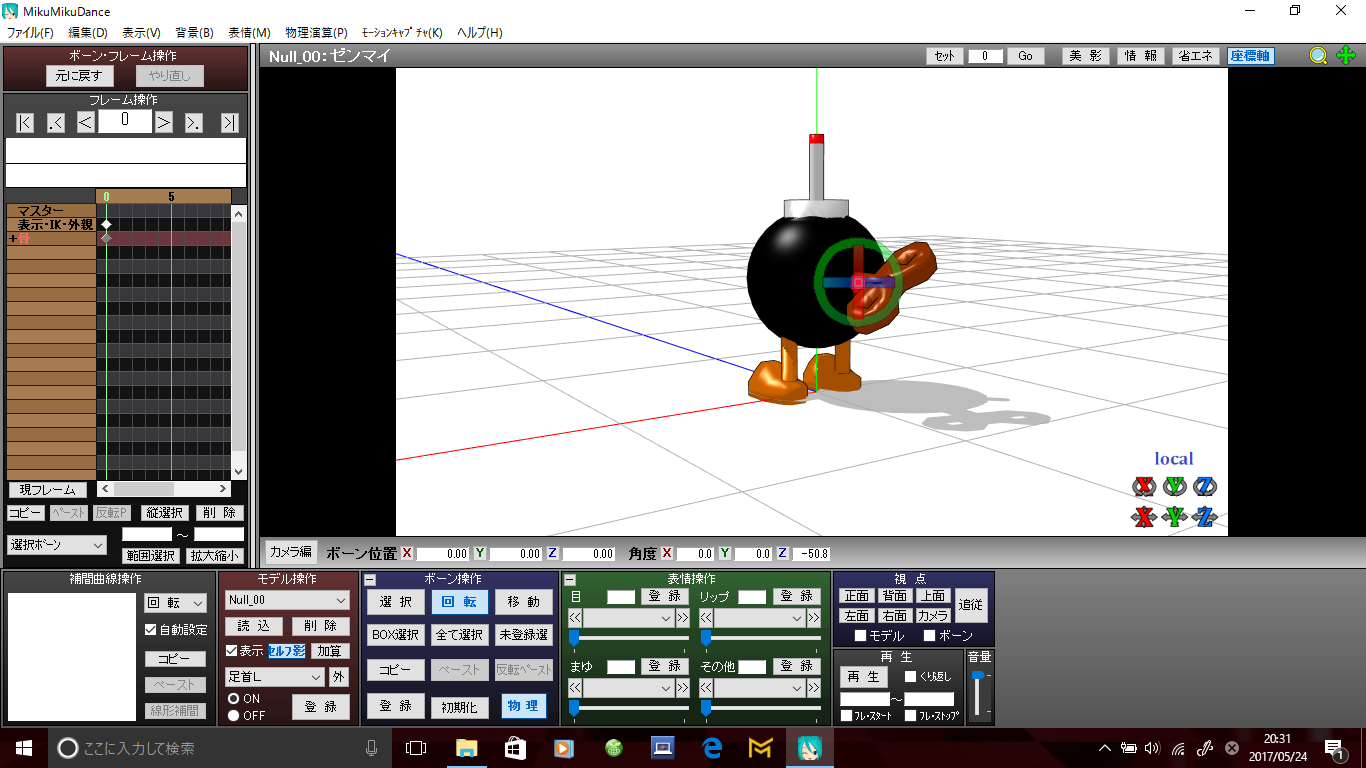Screen dimensions: 1366x768
Task: Enable ボーン checkbox in 視点 panel
Action: (929, 636)
